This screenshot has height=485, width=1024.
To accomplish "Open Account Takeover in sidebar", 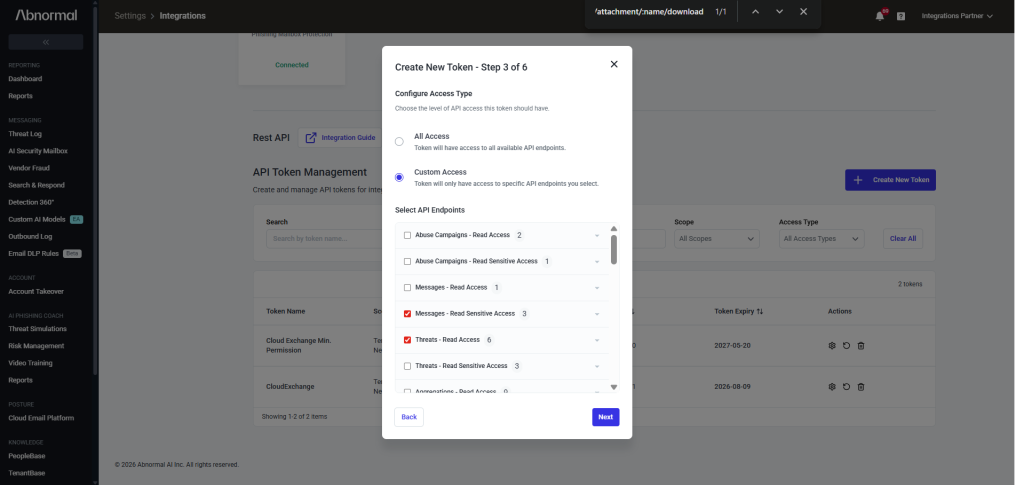I will coord(36,292).
